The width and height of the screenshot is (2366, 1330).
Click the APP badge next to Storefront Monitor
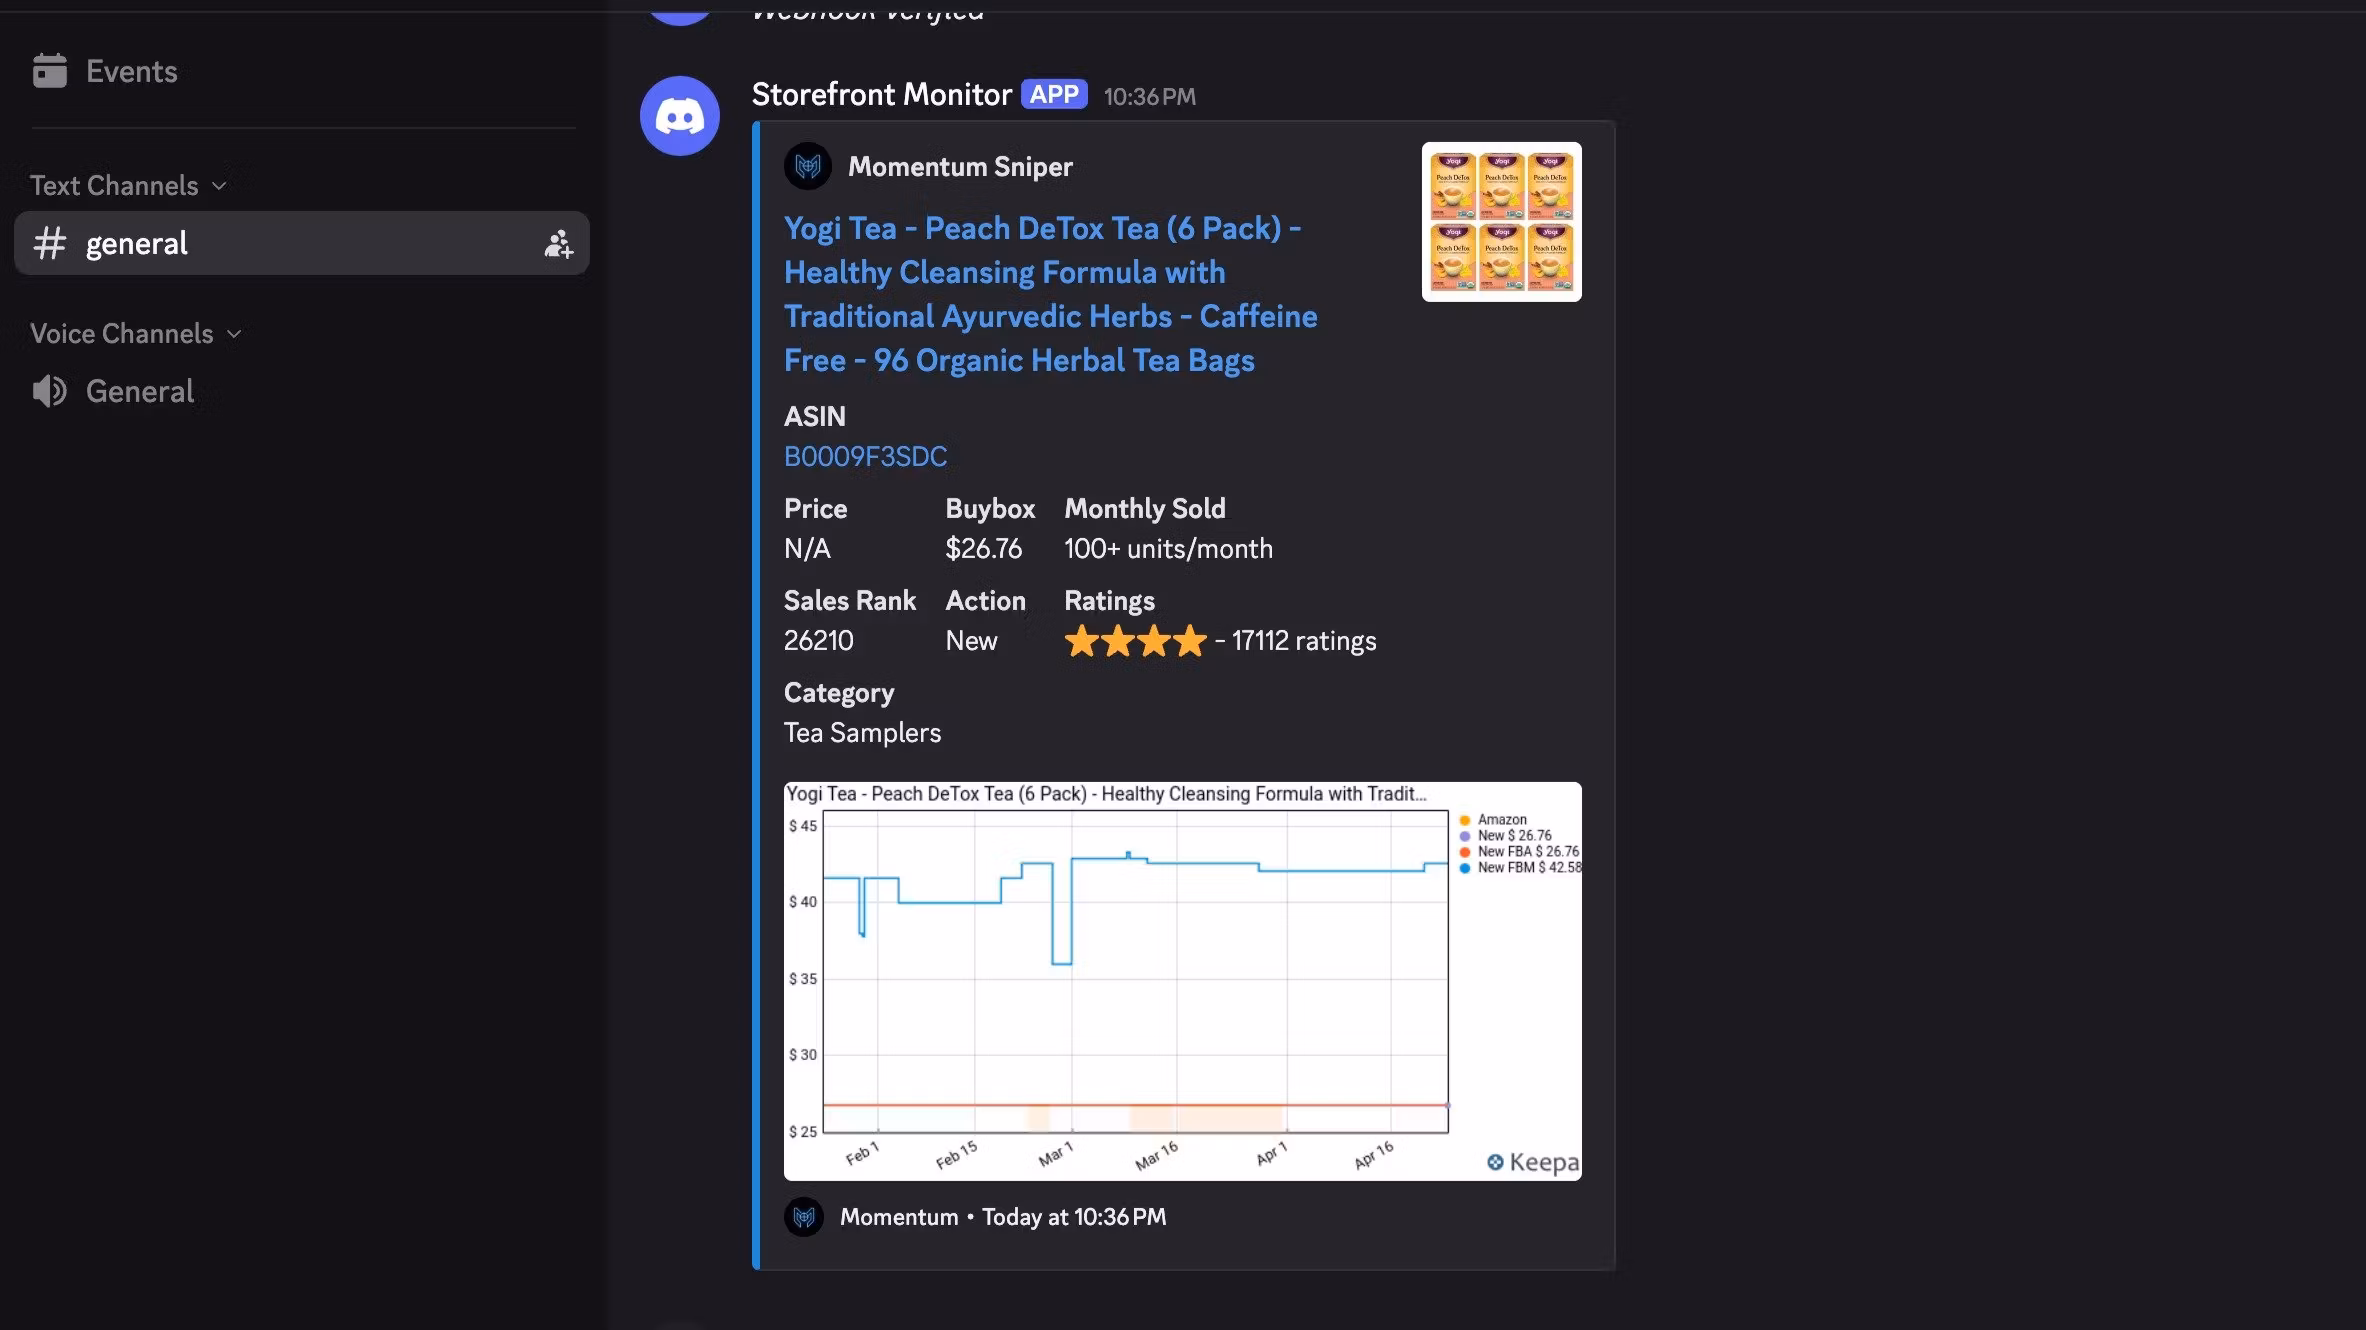1054,95
